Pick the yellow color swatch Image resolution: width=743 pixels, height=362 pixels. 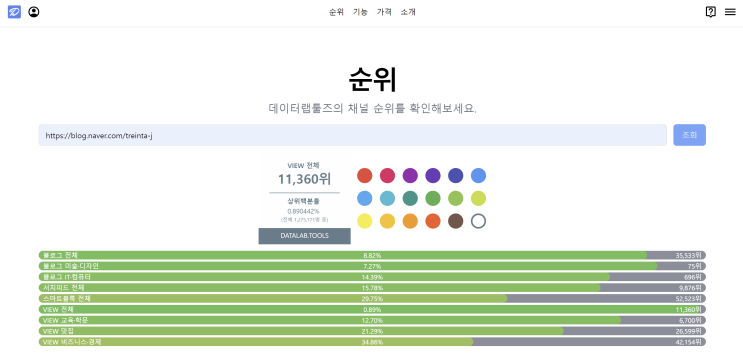coord(364,221)
